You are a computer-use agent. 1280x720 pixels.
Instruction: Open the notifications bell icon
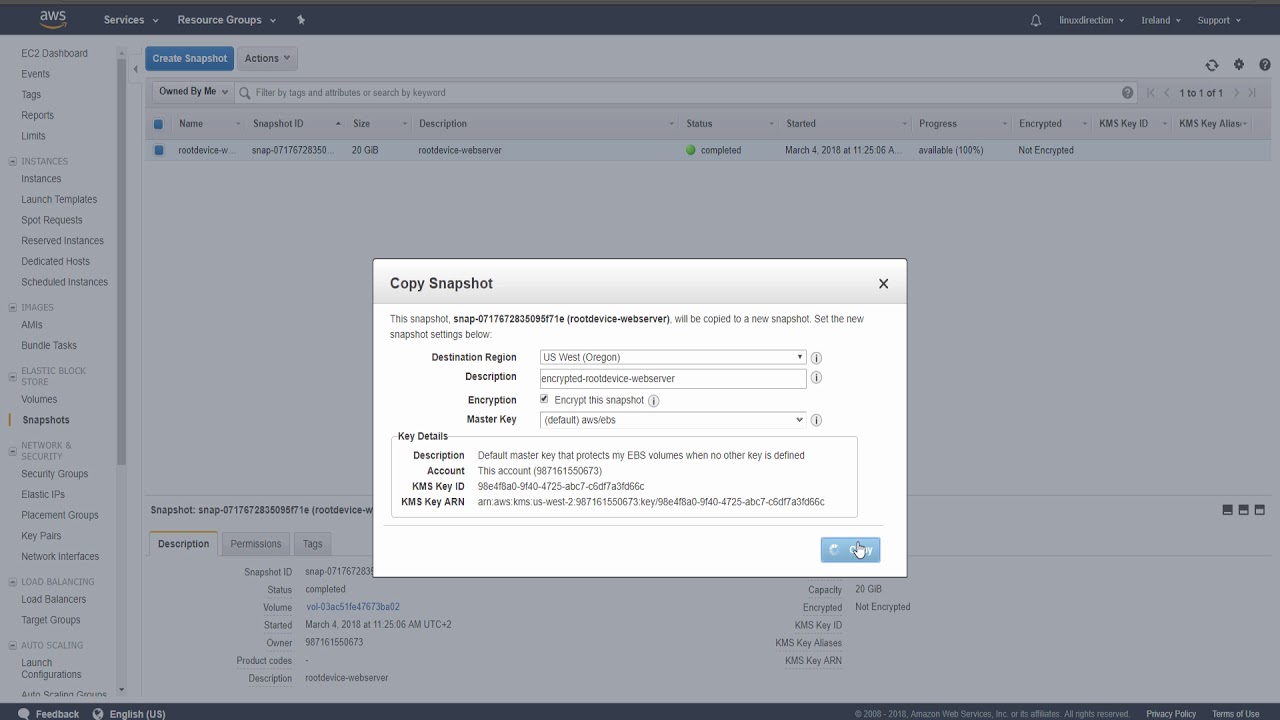tap(1035, 20)
